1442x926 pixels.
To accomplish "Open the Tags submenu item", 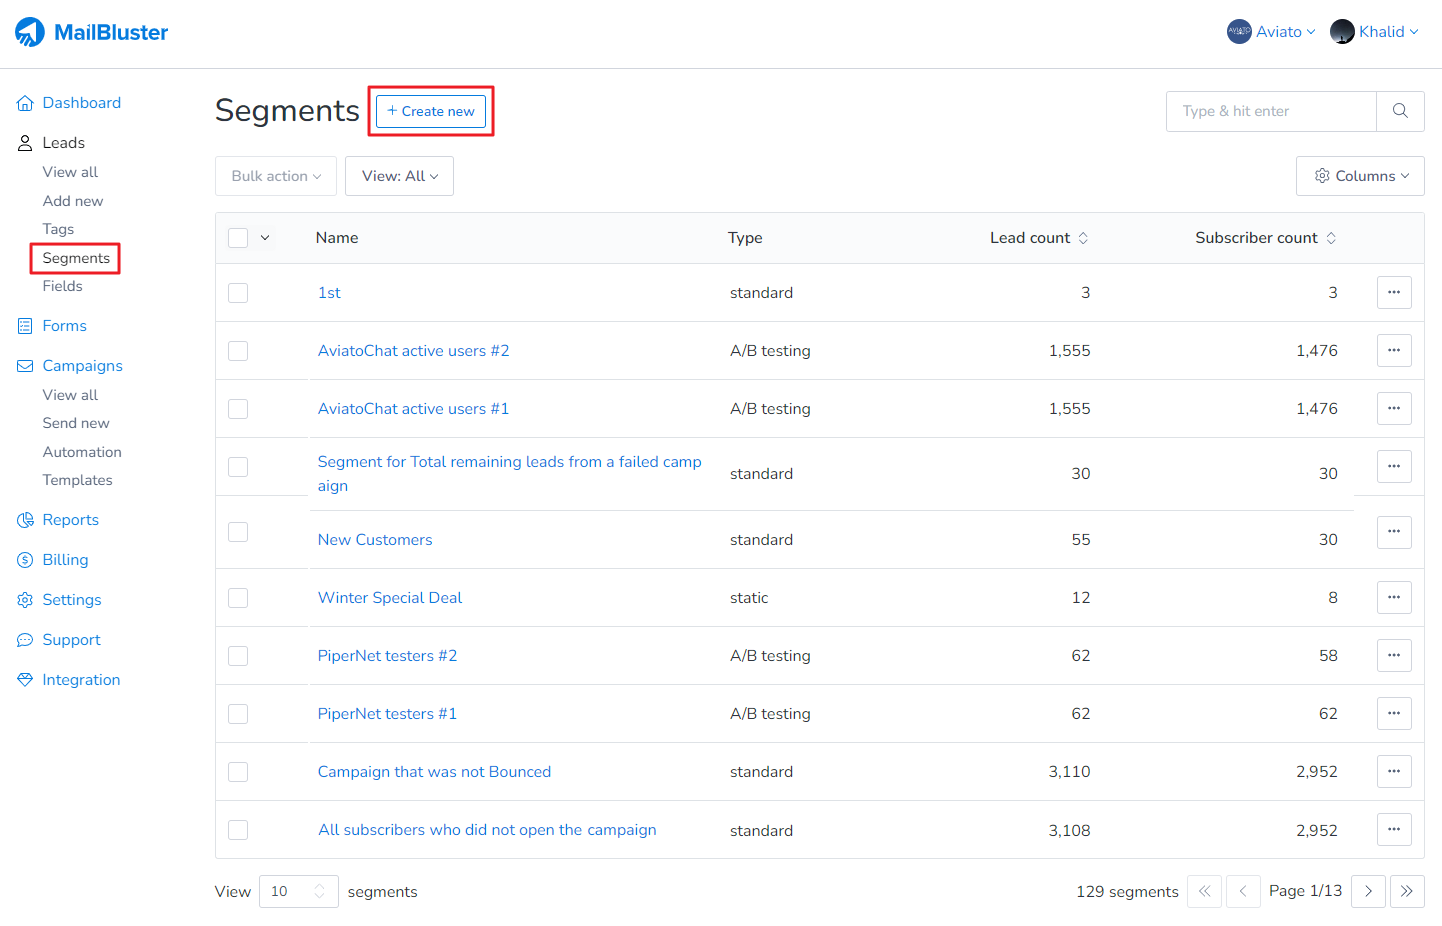I will point(58,229).
